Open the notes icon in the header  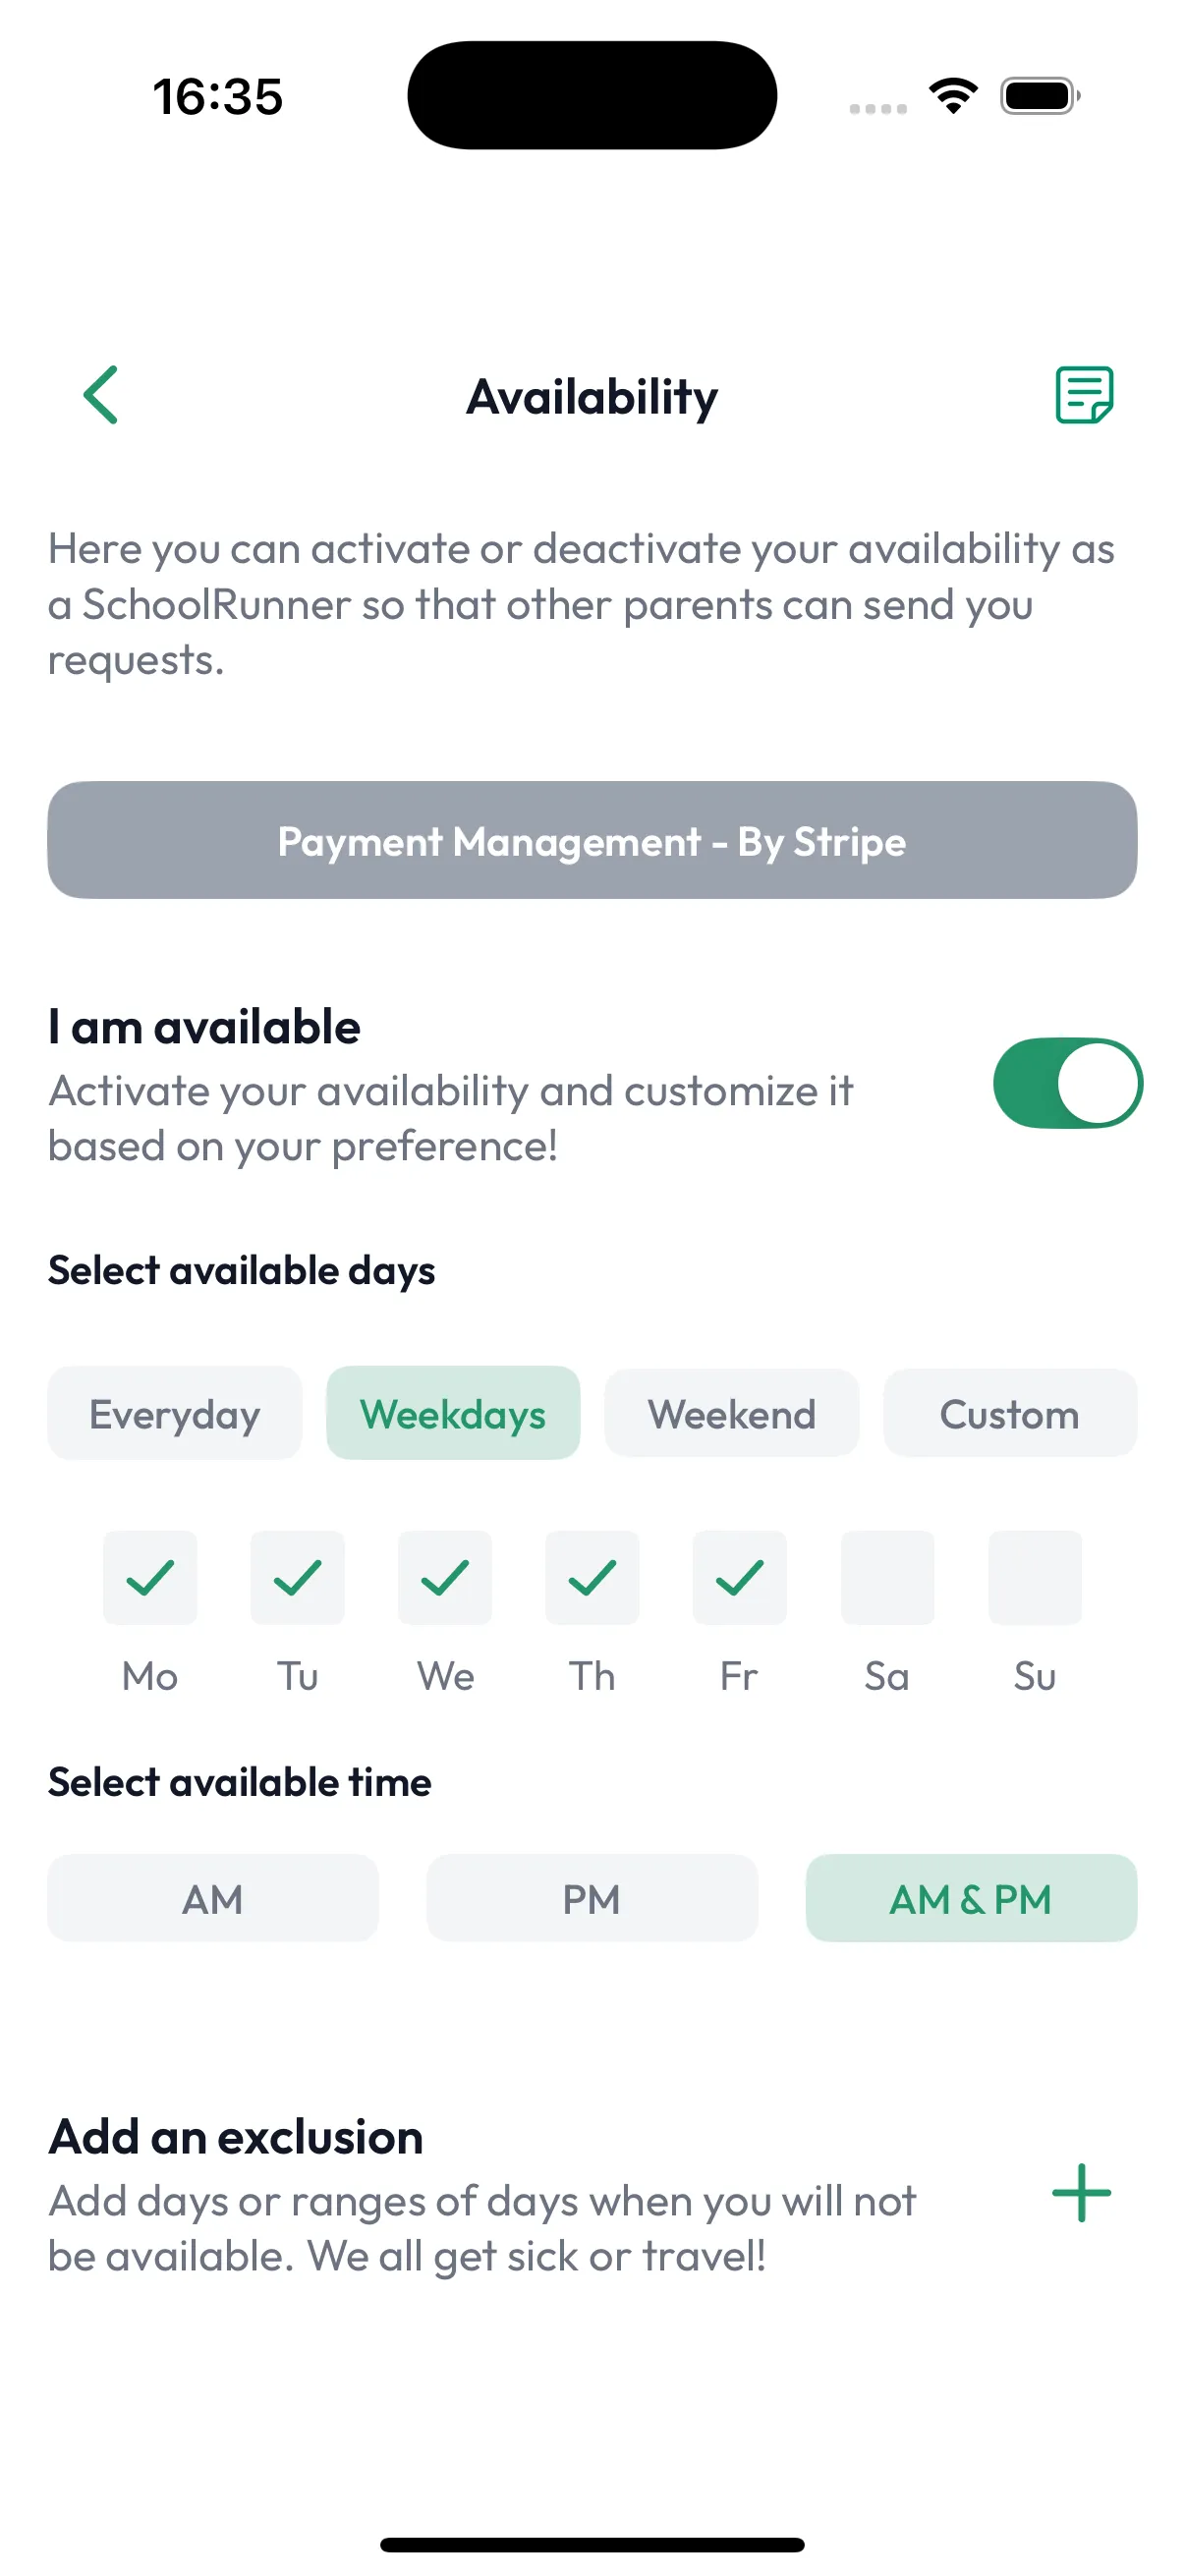[x=1084, y=395]
